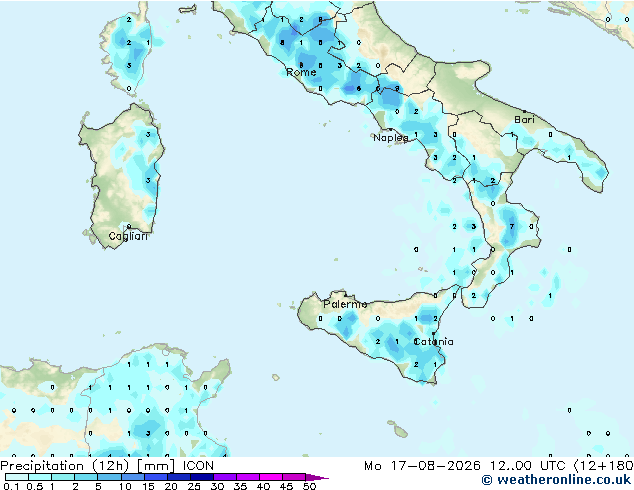Select the 15–20 mm legend swatch
Viewport: 634px width, 490px height.
point(155,477)
